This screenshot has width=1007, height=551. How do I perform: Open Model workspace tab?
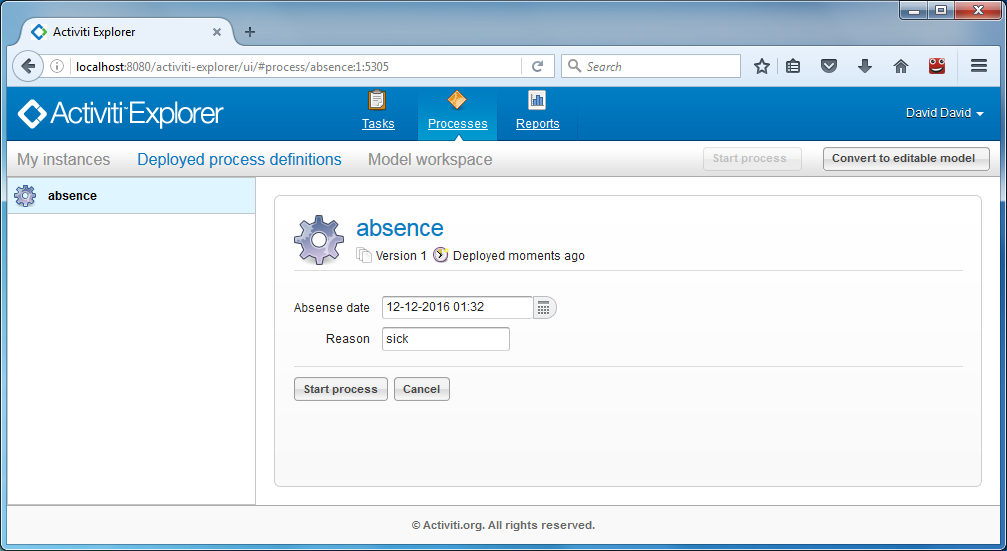430,159
